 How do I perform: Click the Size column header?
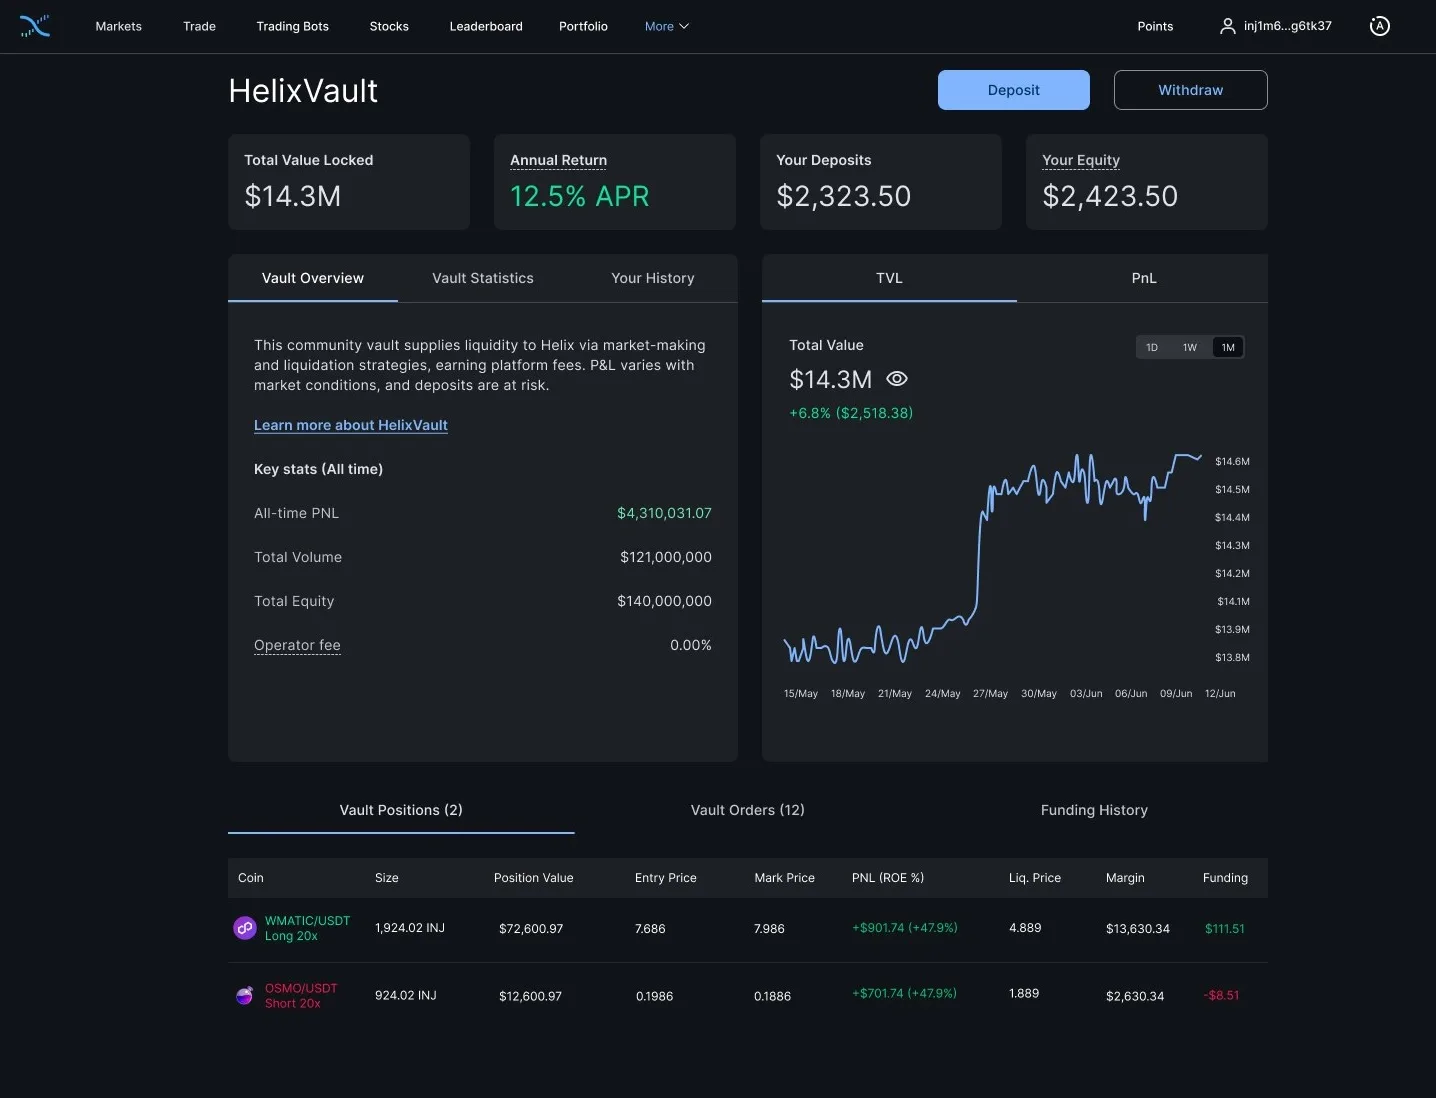click(387, 878)
